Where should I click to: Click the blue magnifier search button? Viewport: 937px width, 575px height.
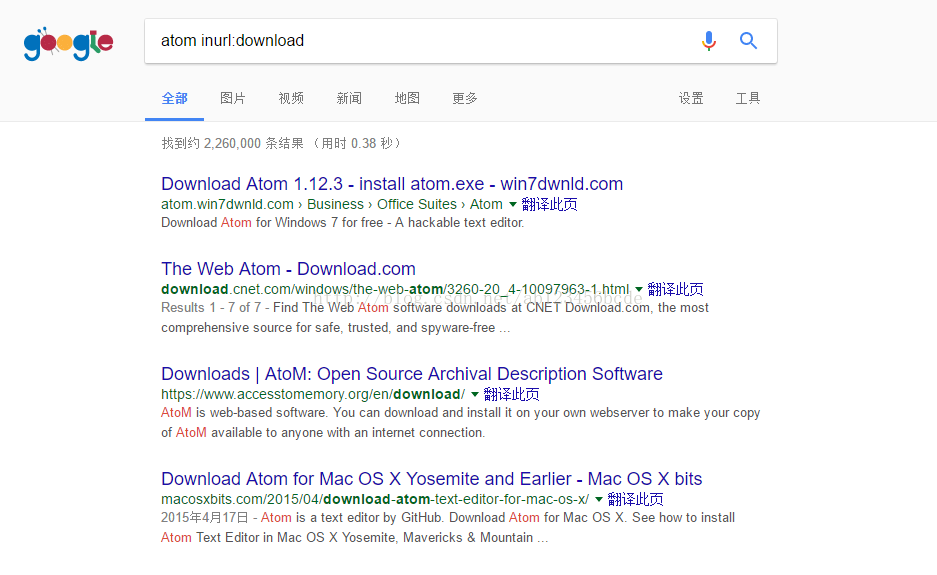(748, 41)
